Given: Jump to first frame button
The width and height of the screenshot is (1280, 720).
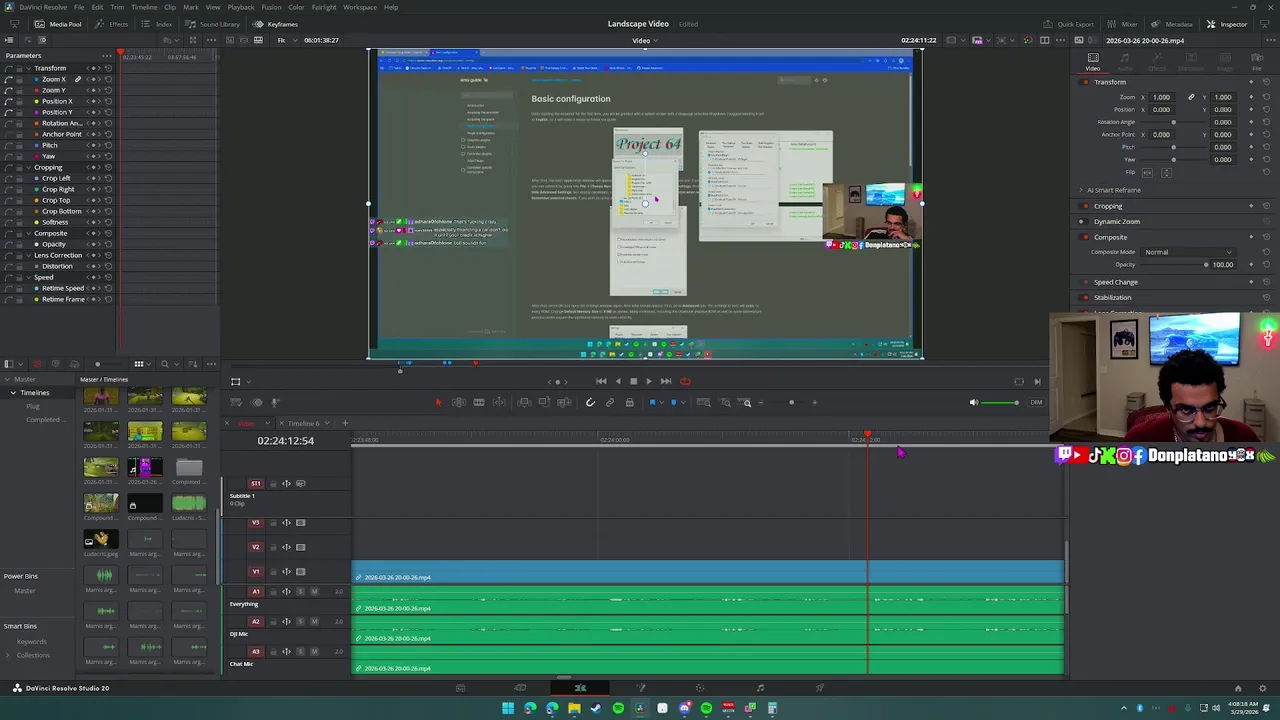Looking at the screenshot, I should pos(601,381).
